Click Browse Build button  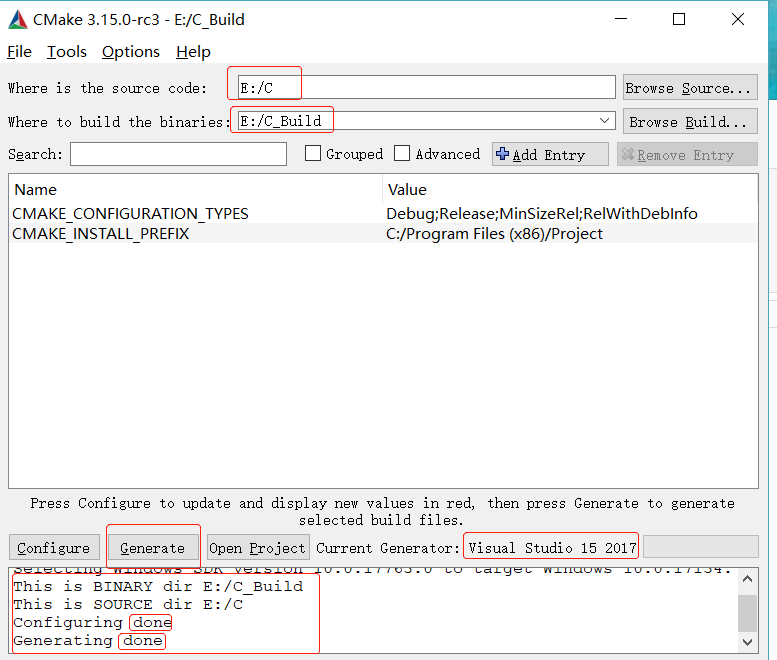coord(689,122)
